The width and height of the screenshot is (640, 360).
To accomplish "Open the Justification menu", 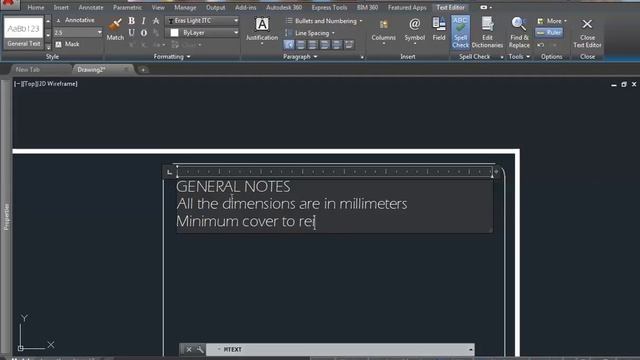I will [262, 30].
